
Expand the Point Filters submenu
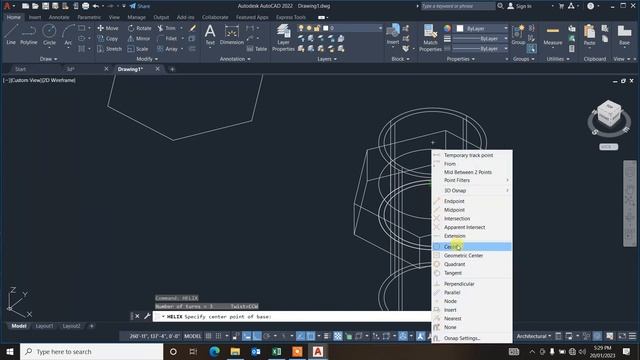(472, 180)
